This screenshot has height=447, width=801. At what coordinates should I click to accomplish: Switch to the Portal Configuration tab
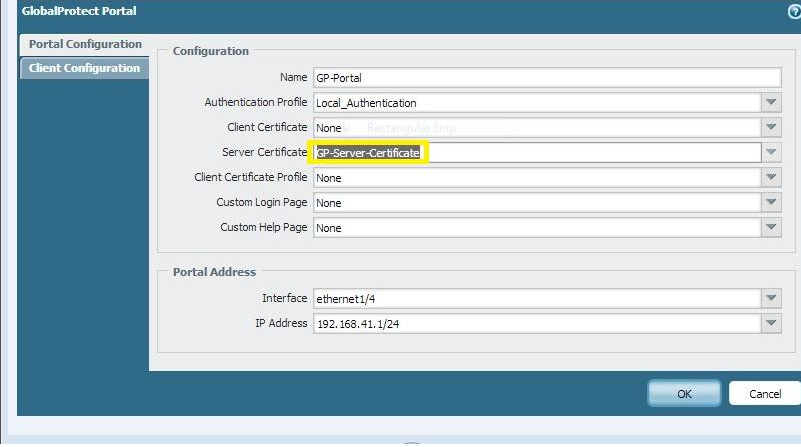84,45
